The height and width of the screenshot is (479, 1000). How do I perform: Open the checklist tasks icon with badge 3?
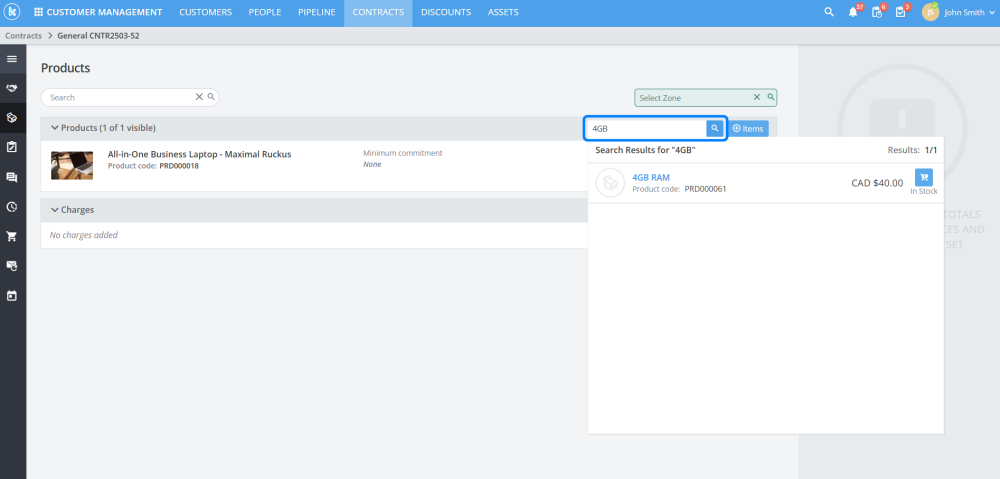(901, 12)
